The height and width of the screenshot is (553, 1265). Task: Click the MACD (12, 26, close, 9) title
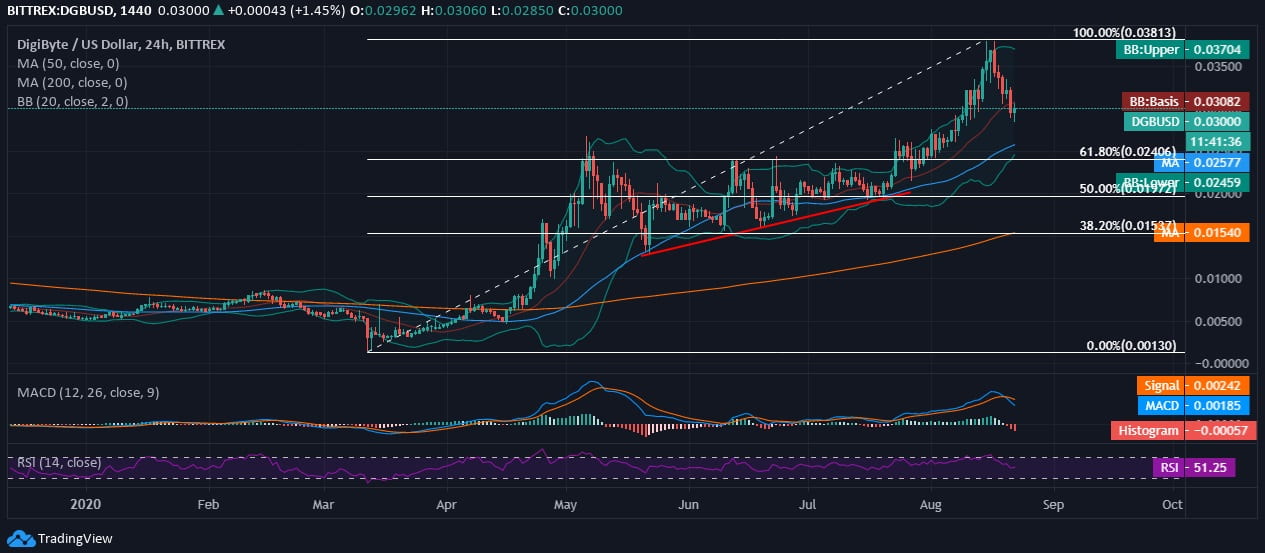pos(88,392)
